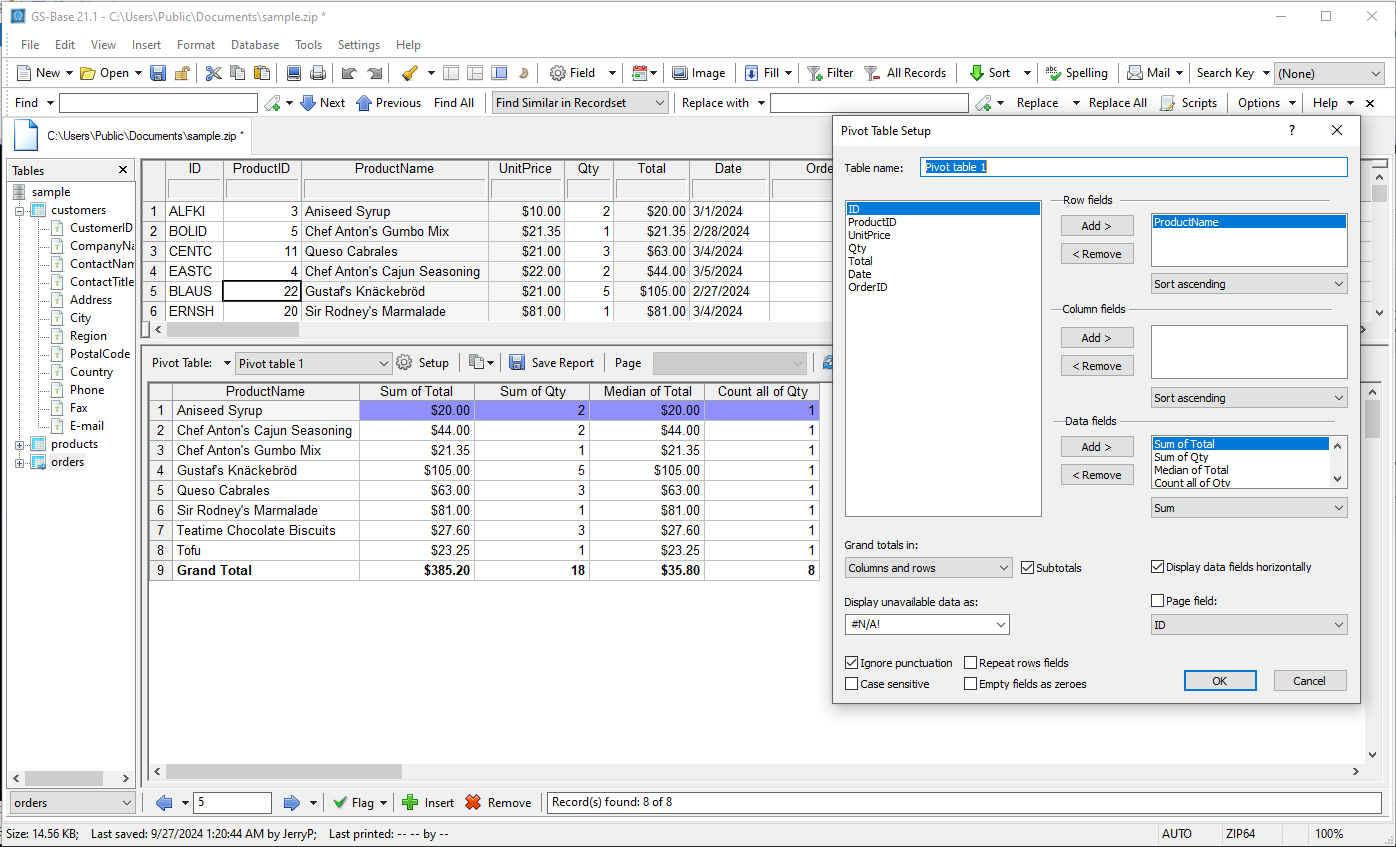Viewport: 1396px width, 847px height.
Task: Enable Empty fields as zeroes checkbox
Action: point(970,684)
